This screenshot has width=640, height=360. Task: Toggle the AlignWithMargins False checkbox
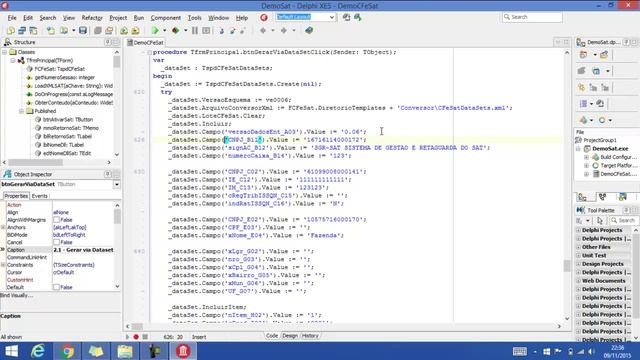pyautogui.click(x=56, y=220)
